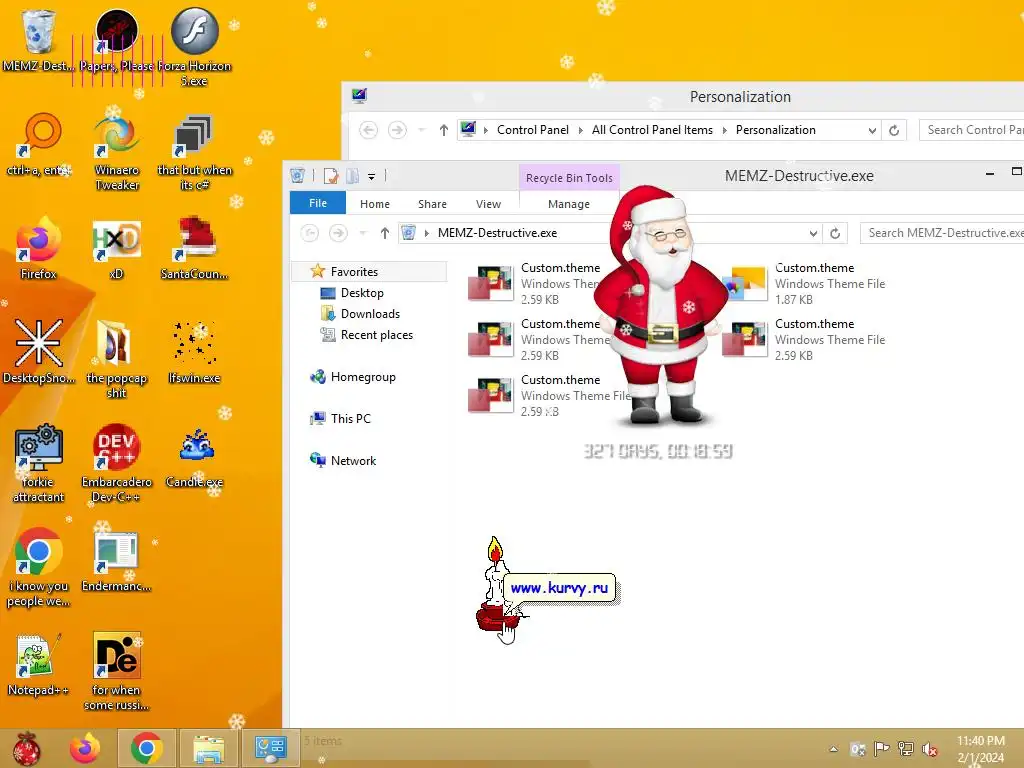Open the lfswin.exe desktop icon
Viewport: 1024px width, 768px height.
click(x=195, y=351)
